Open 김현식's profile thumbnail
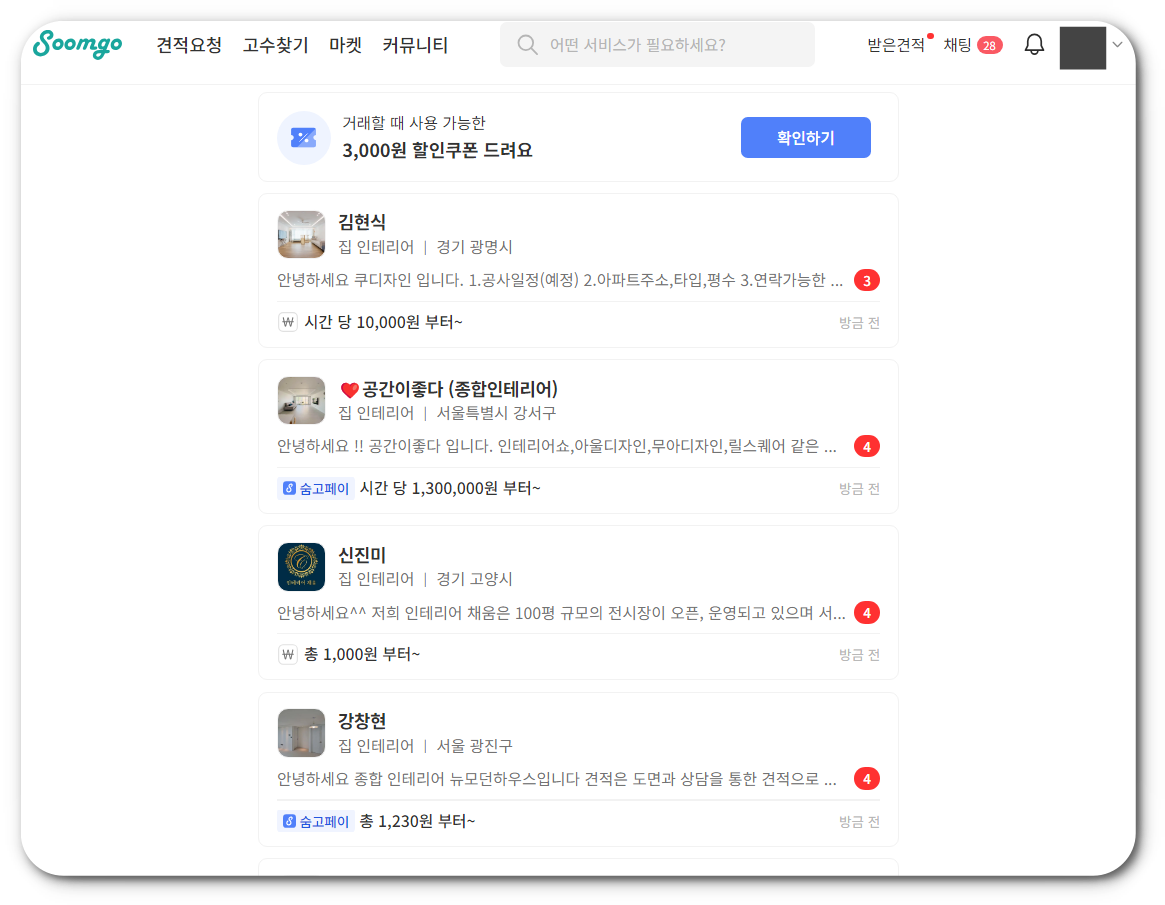 tap(301, 234)
